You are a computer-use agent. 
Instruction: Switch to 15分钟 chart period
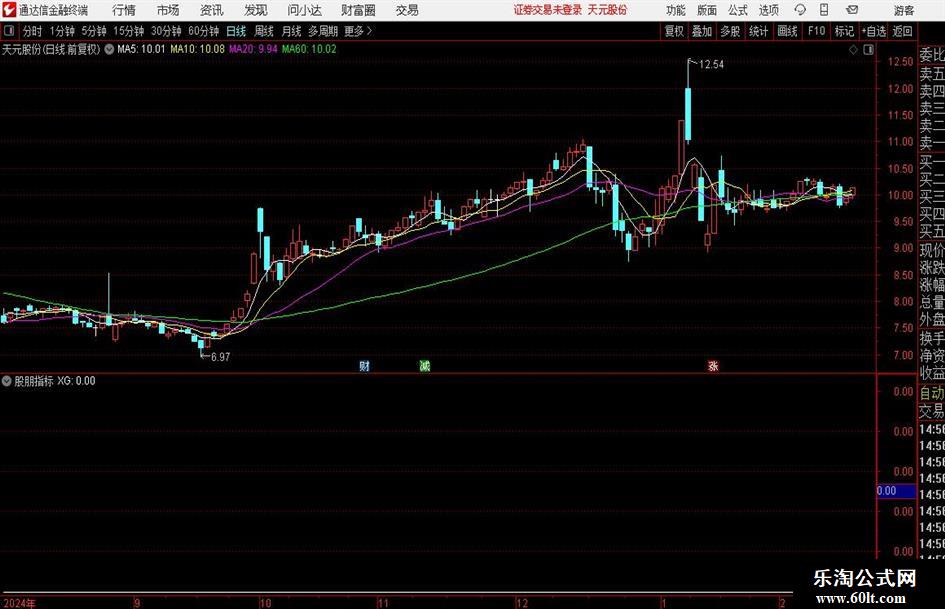[x=128, y=31]
